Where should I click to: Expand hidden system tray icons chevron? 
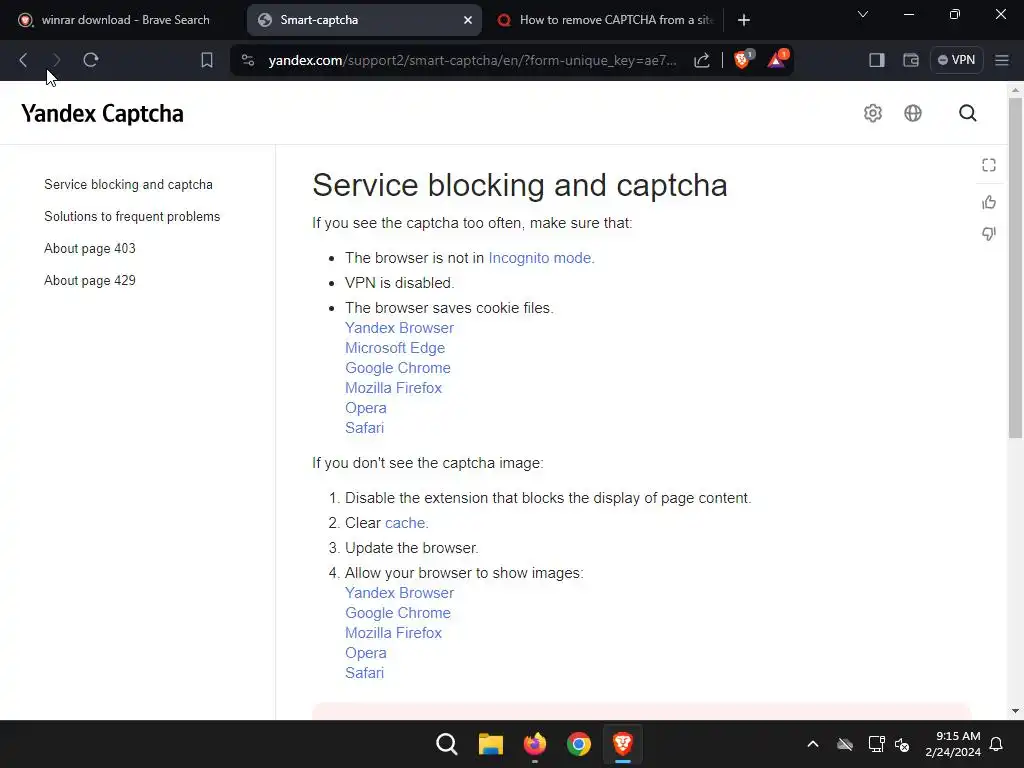pos(812,744)
